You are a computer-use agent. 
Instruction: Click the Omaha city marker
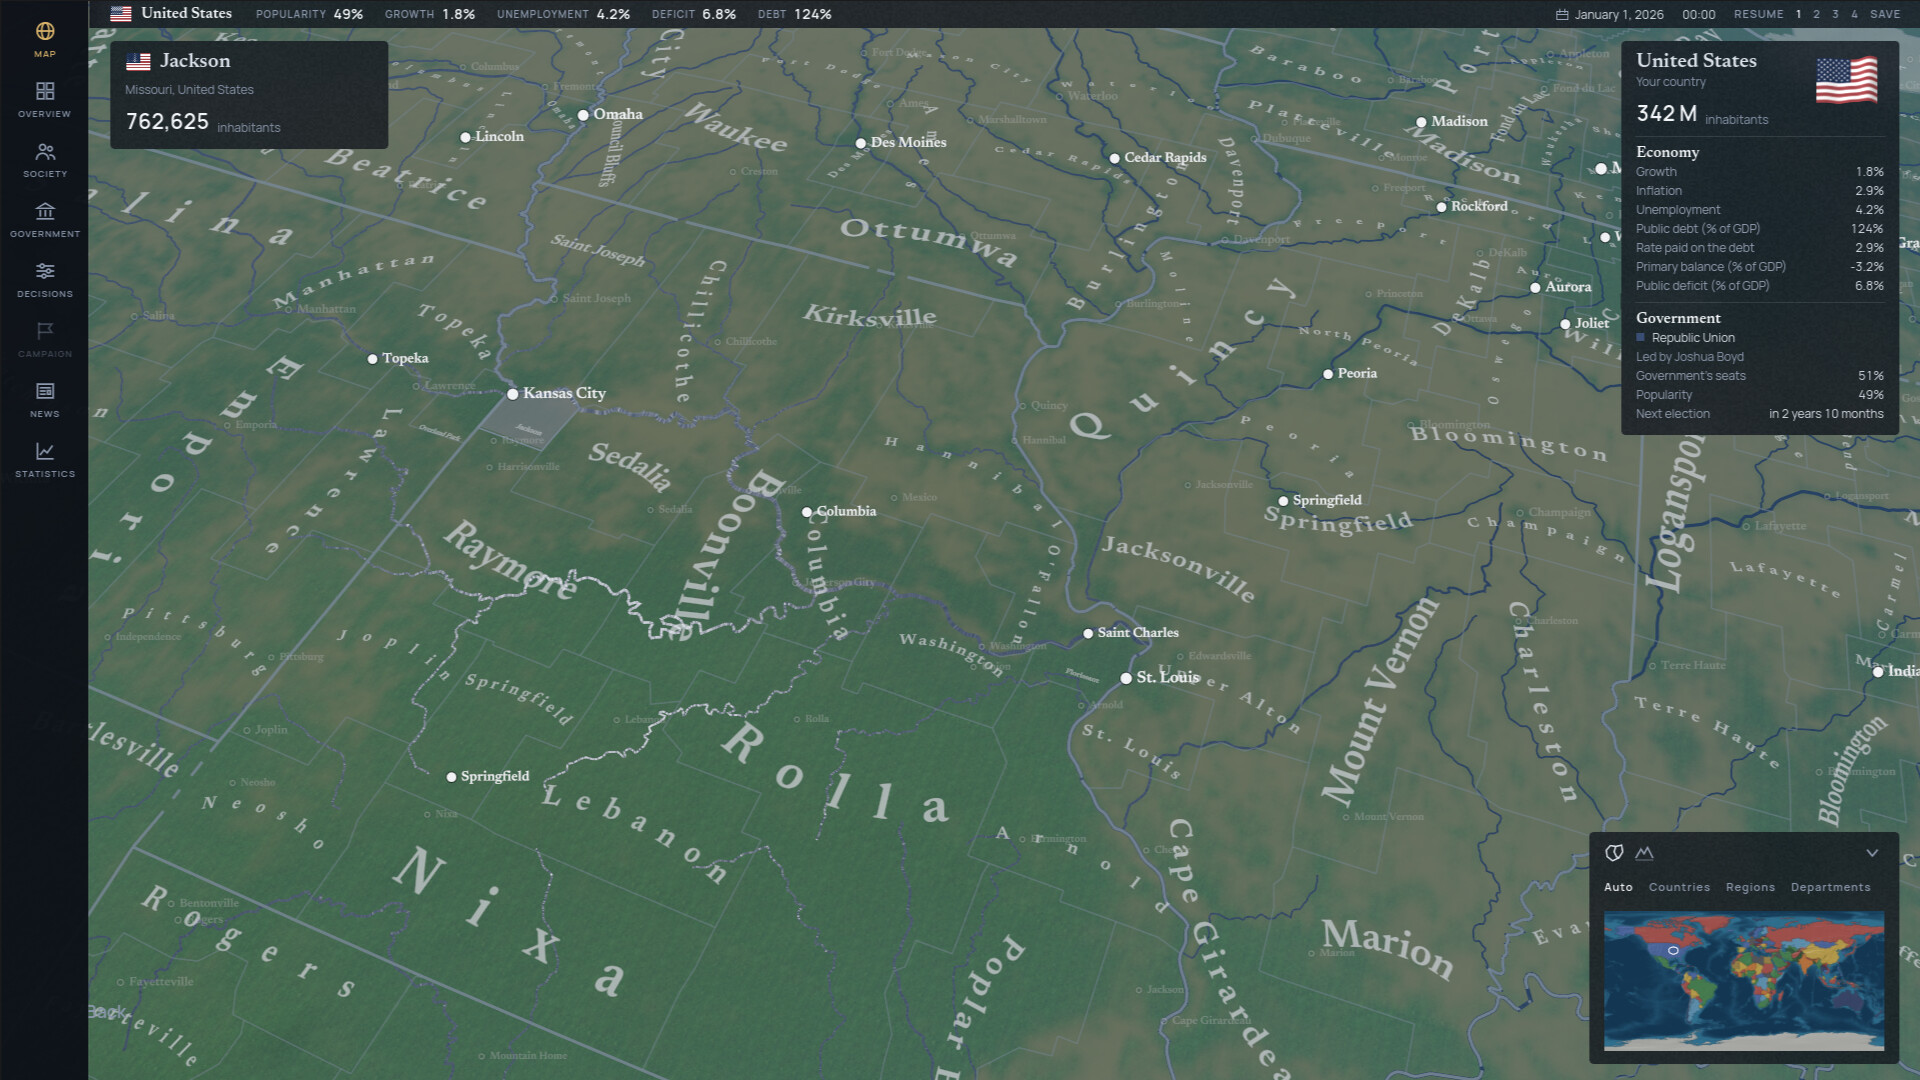pos(583,115)
